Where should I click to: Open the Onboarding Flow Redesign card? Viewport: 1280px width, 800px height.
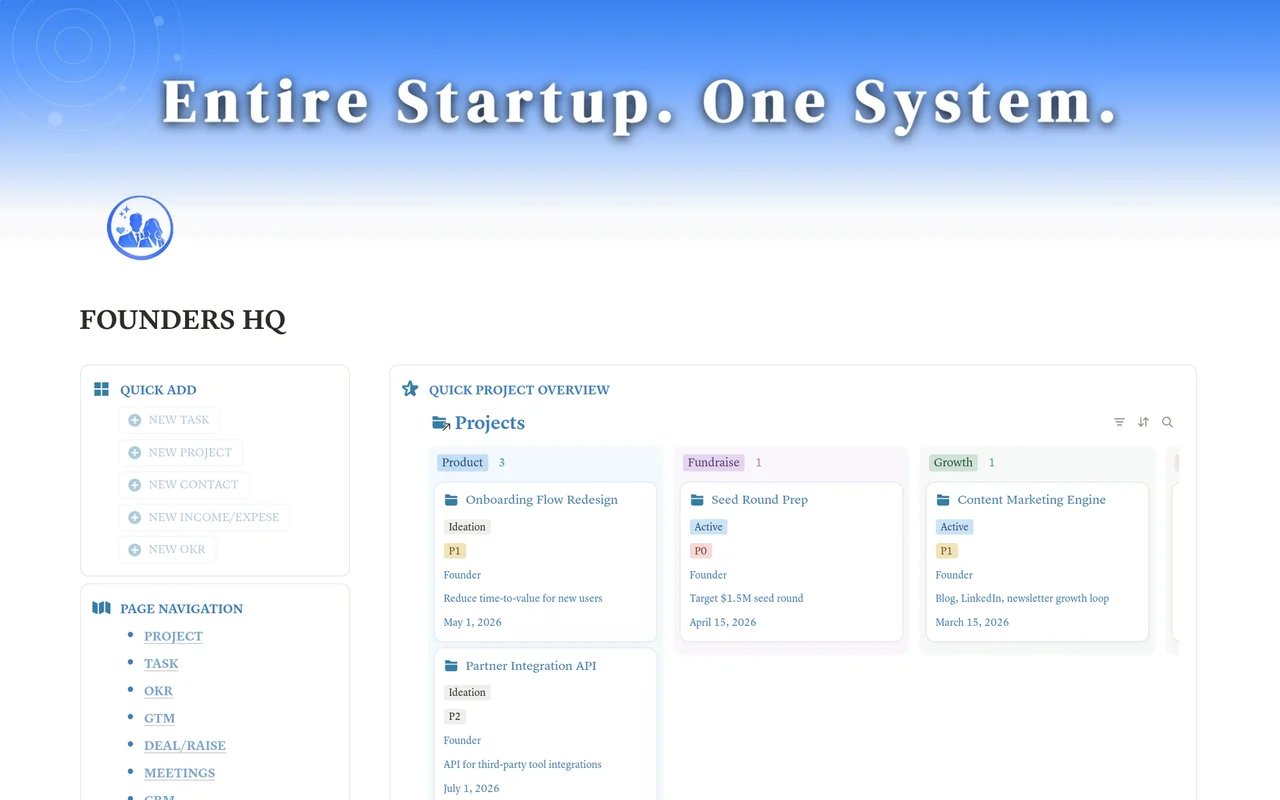click(x=545, y=562)
